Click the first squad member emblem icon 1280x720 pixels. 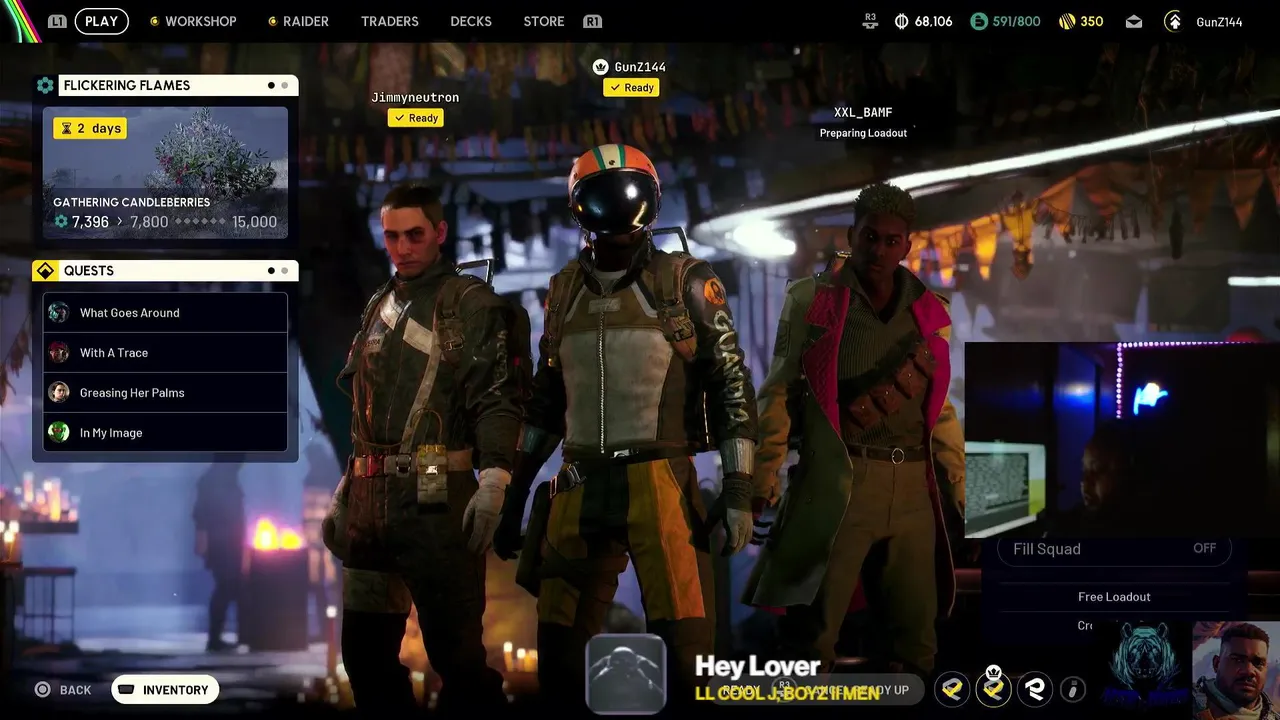[x=953, y=689]
